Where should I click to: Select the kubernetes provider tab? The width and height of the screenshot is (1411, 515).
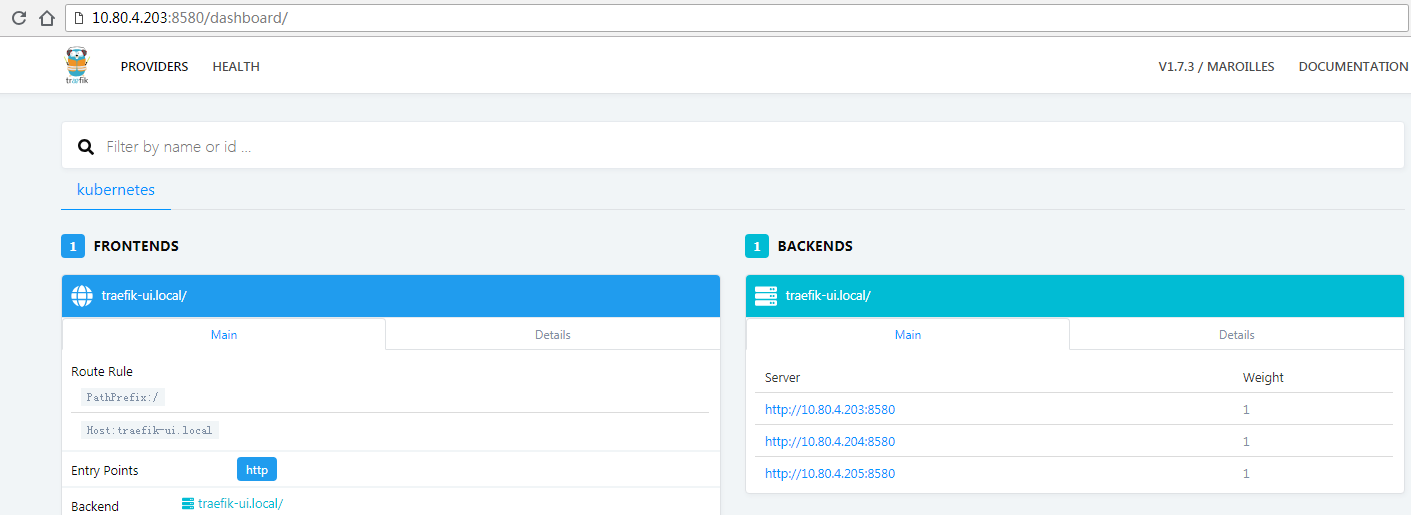[x=116, y=189]
